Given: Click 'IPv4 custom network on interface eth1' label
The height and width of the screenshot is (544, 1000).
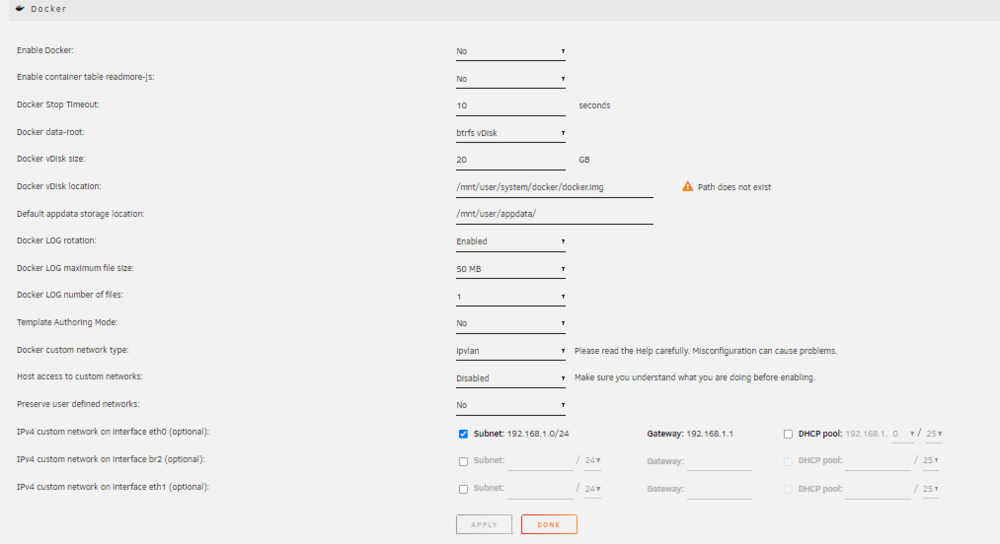Looking at the screenshot, I should 113,487.
